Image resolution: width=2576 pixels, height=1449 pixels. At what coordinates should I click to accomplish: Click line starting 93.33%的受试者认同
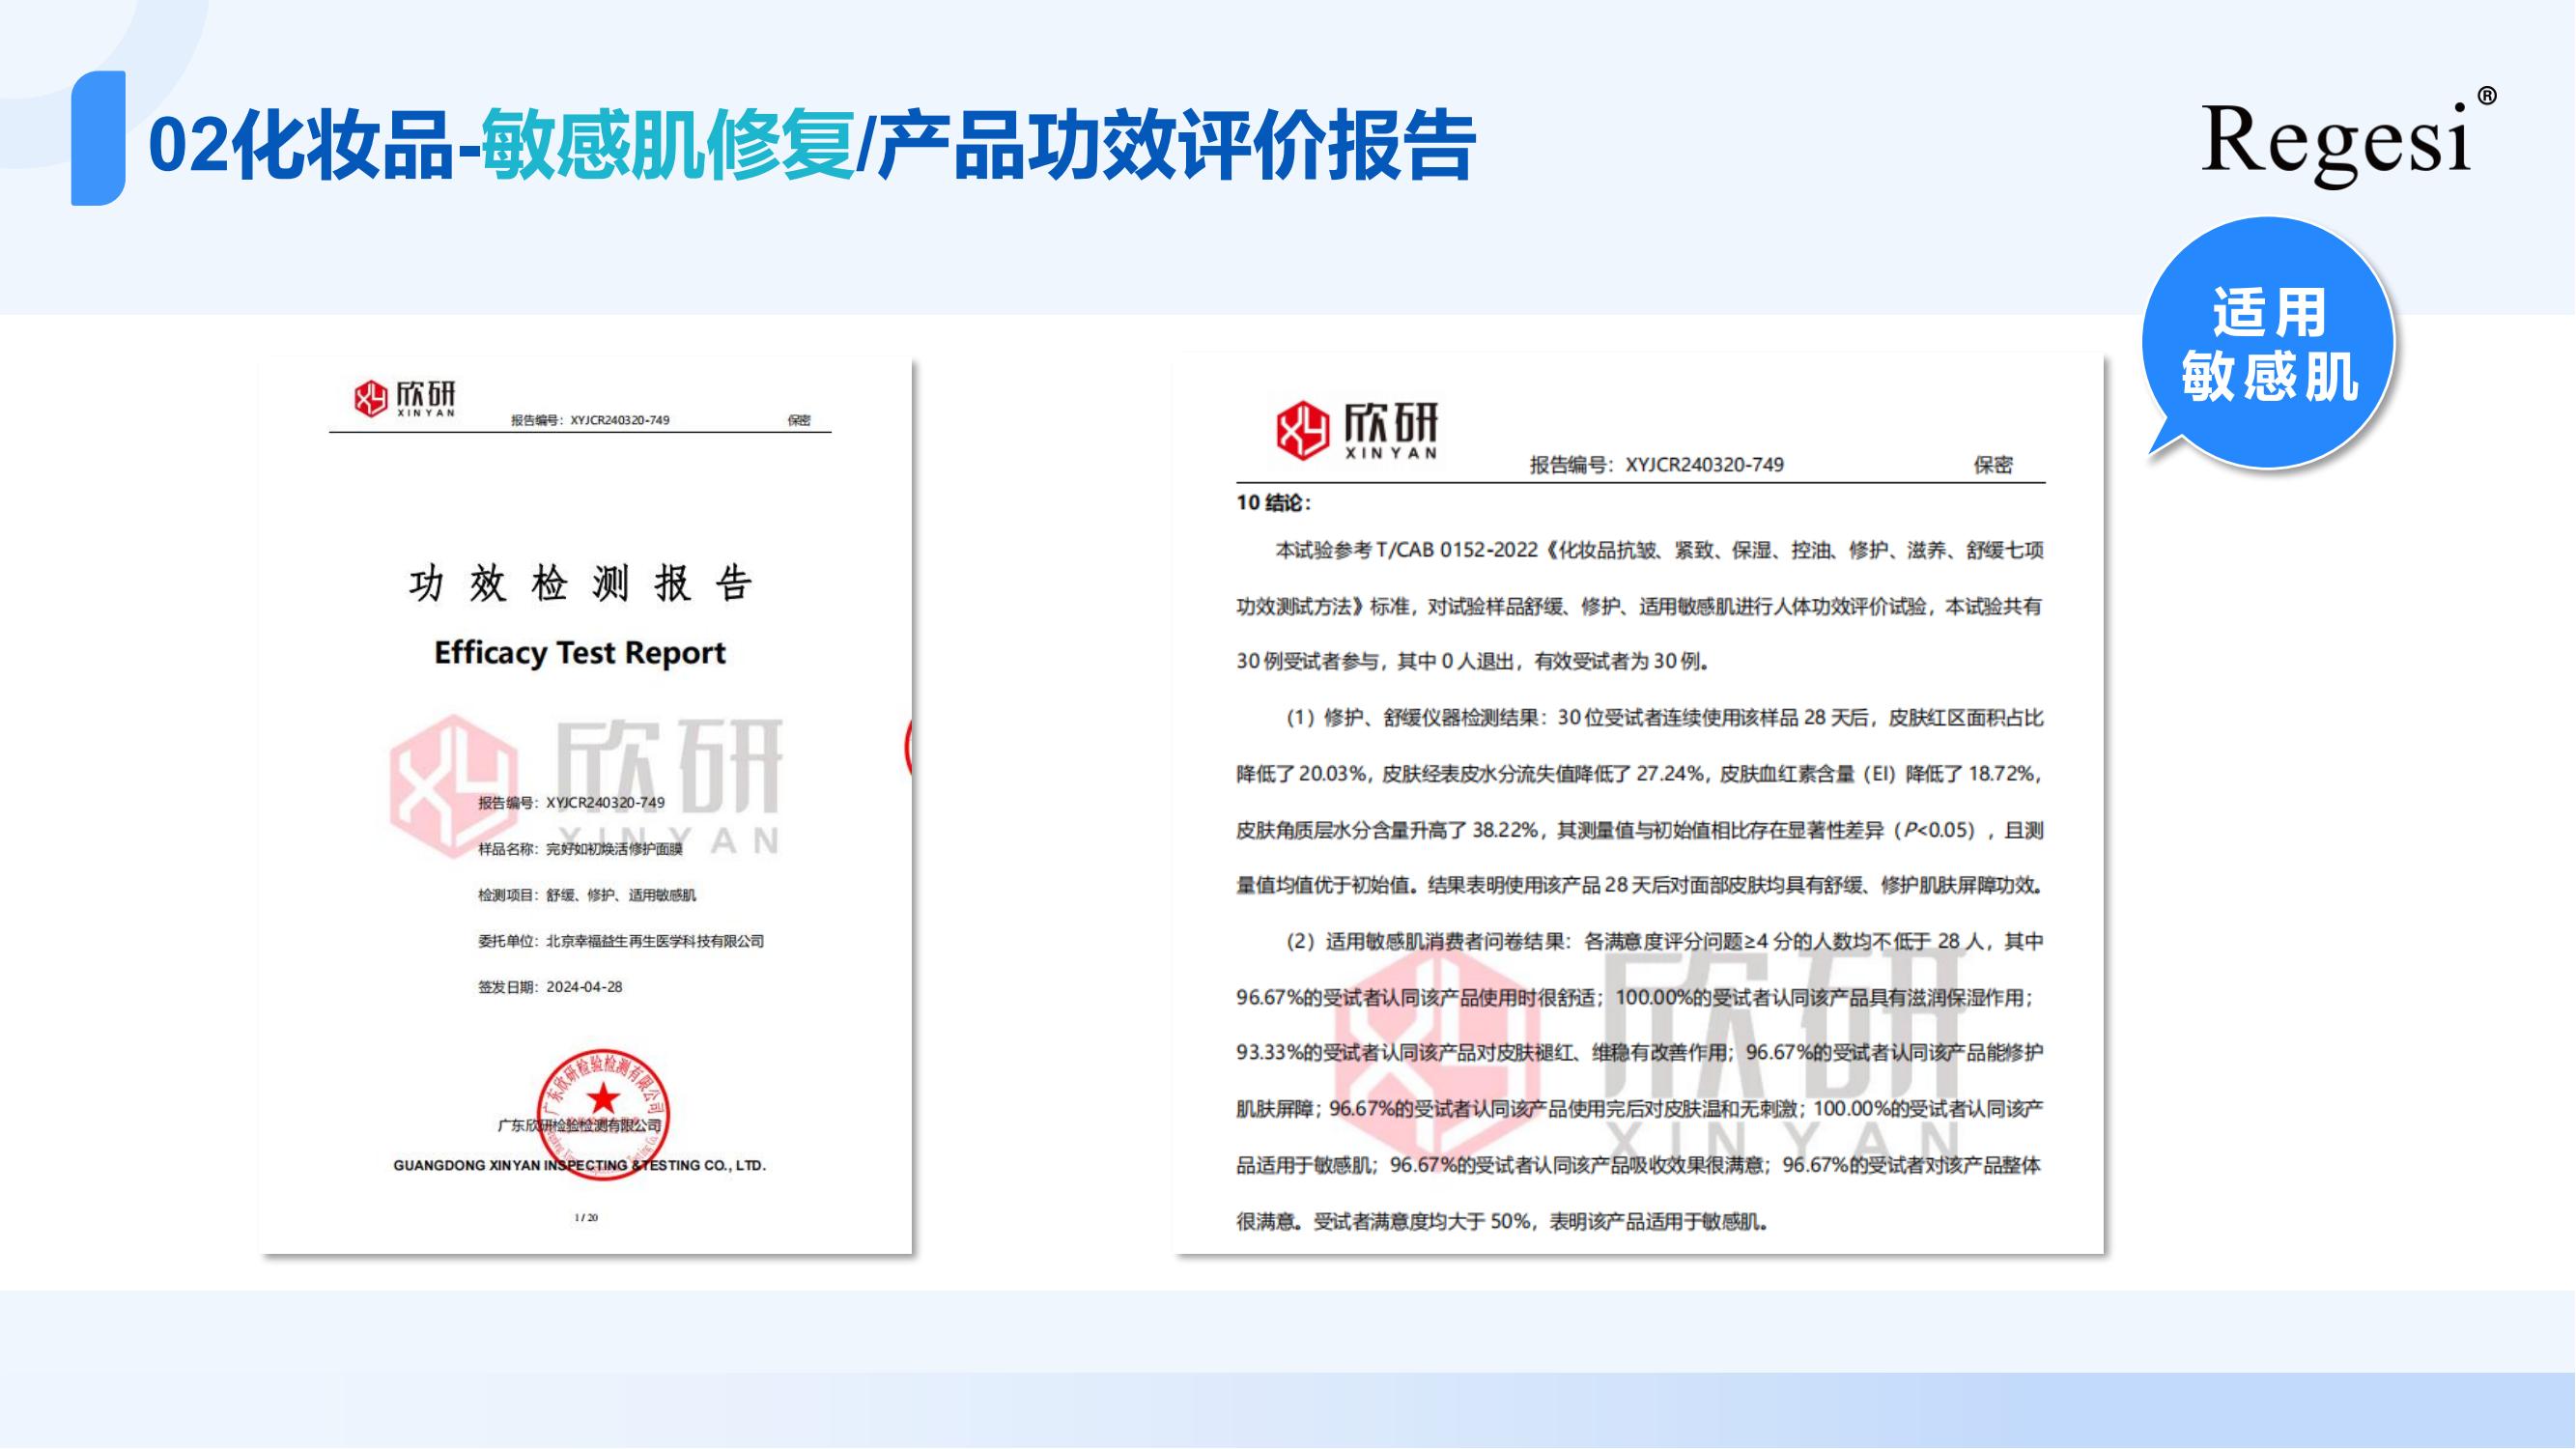click(1640, 1052)
